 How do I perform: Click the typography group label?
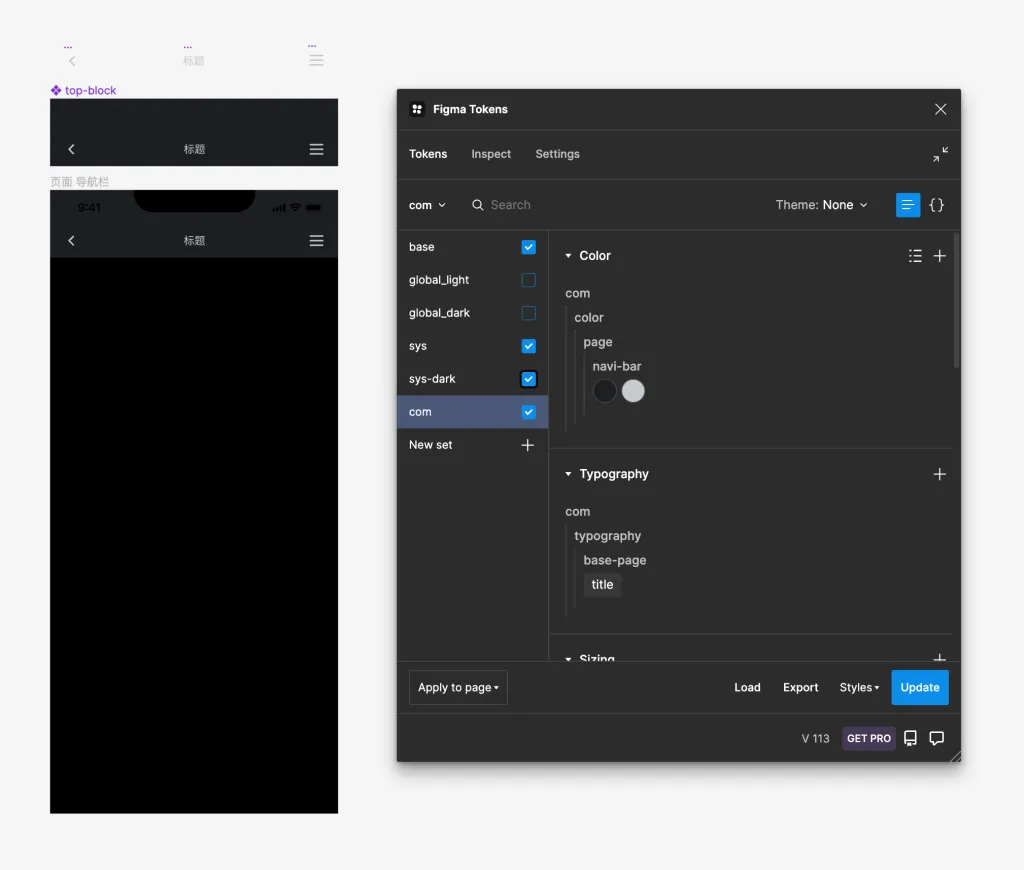607,536
